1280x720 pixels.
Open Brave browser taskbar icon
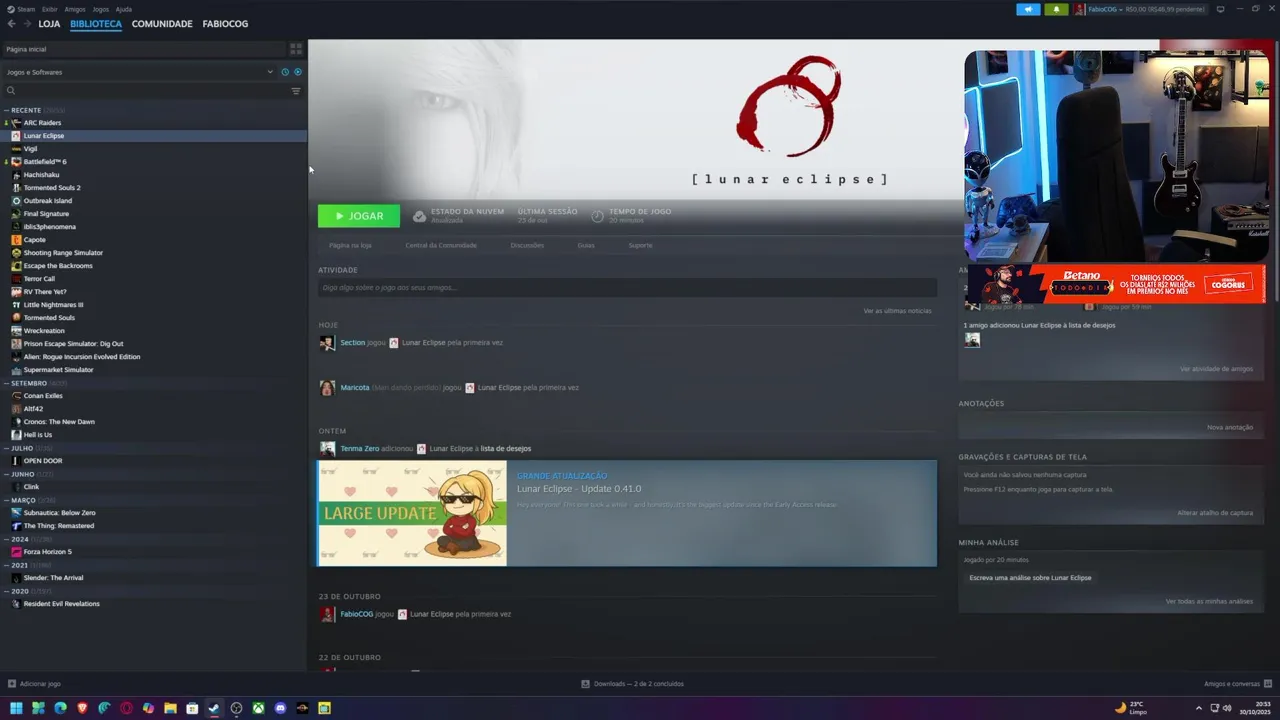(x=82, y=708)
